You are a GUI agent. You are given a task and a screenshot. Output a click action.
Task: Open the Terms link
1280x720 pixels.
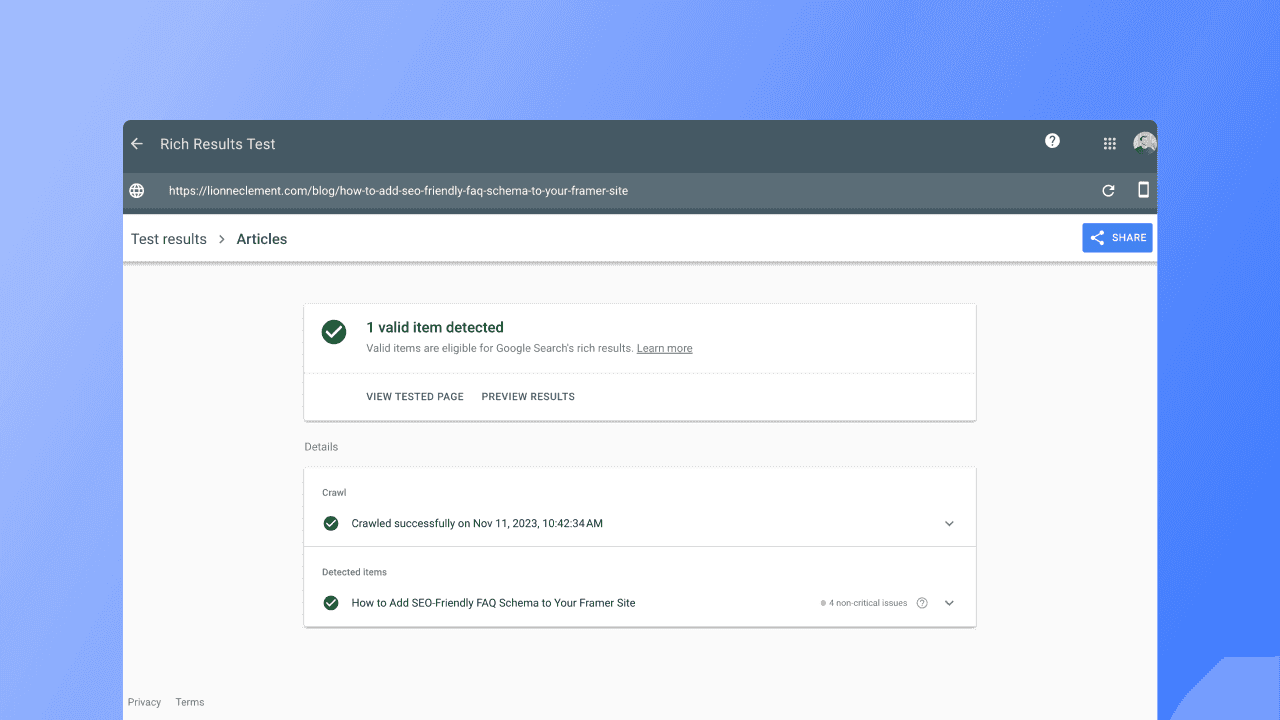point(190,702)
